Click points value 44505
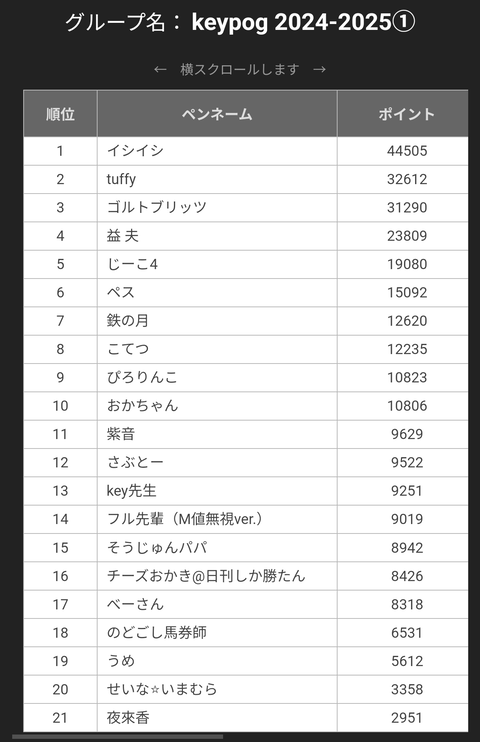The height and width of the screenshot is (742, 480). [x=407, y=151]
